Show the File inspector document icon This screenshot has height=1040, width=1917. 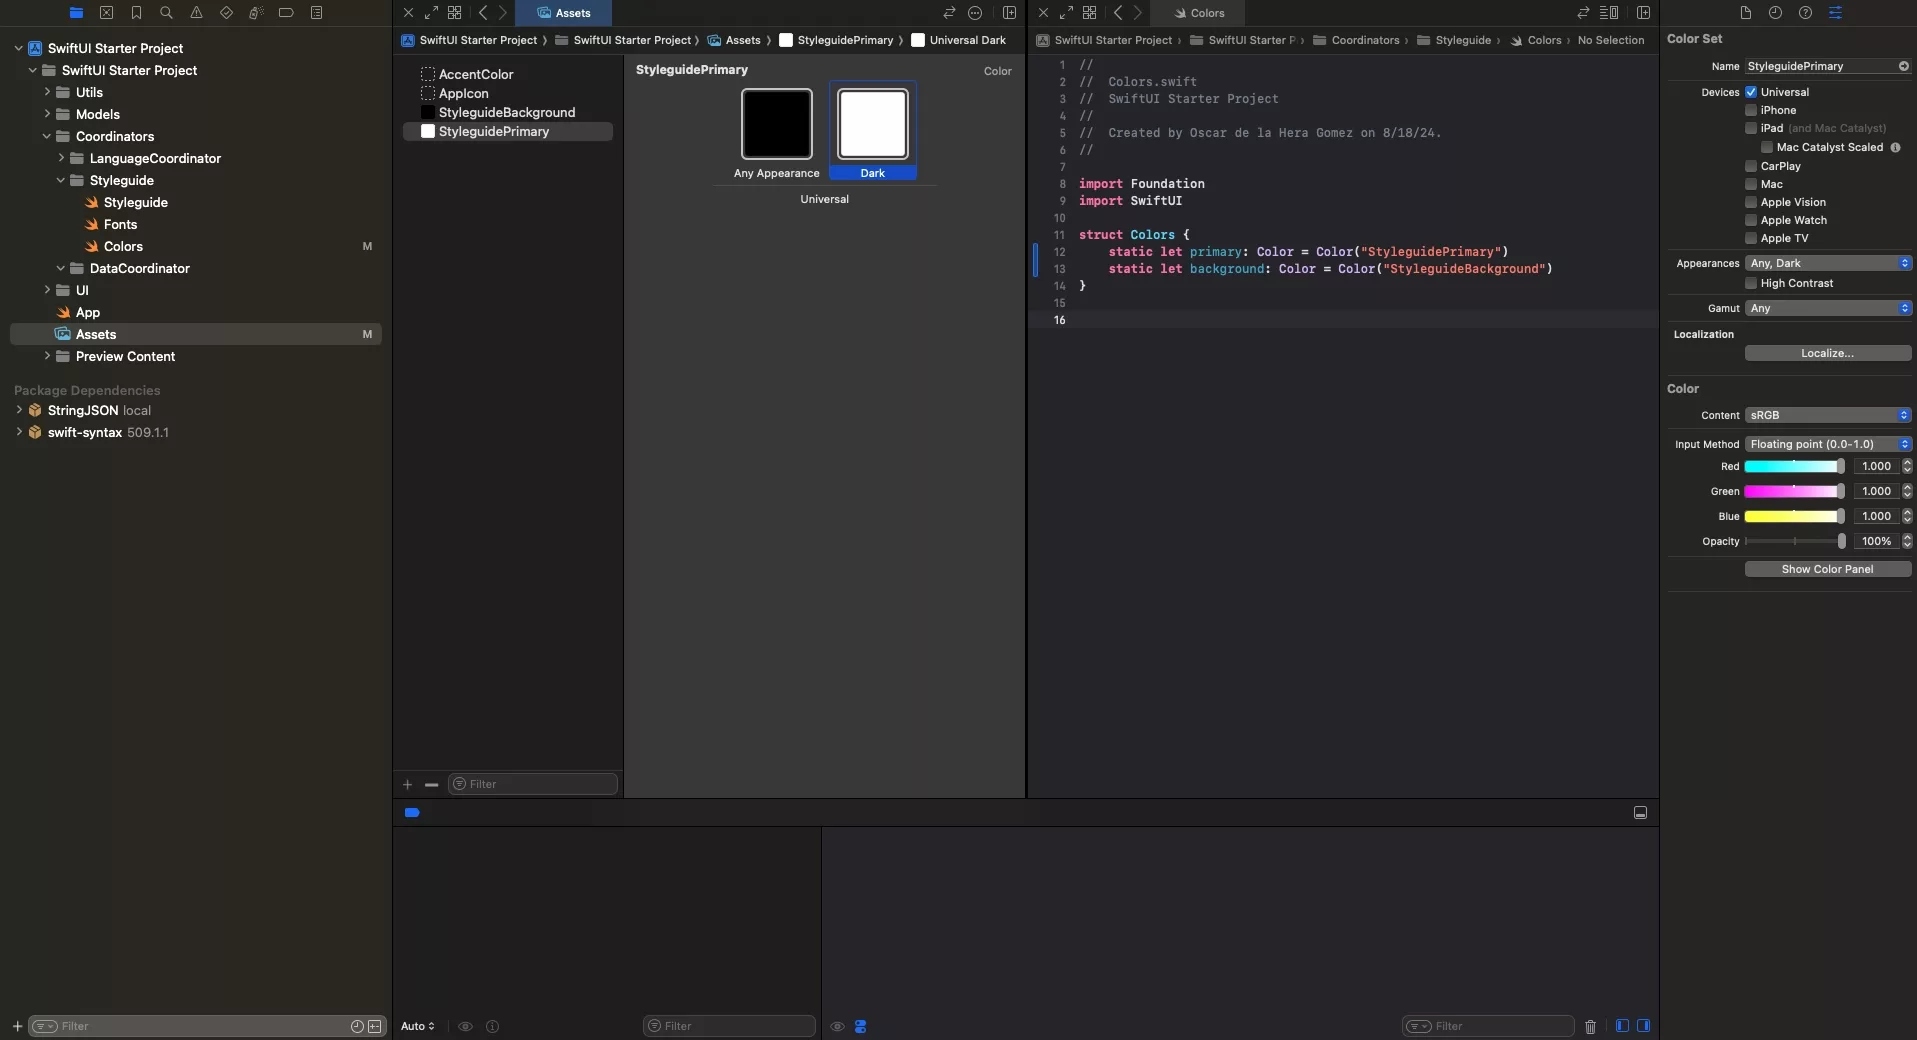click(1745, 13)
